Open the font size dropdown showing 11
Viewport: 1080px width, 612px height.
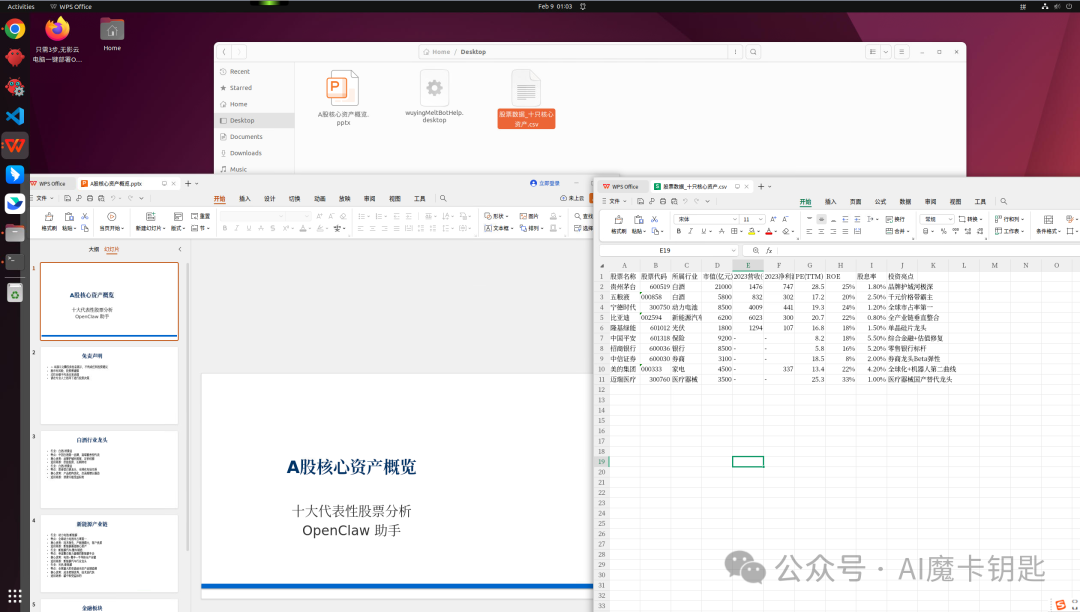click(x=760, y=219)
